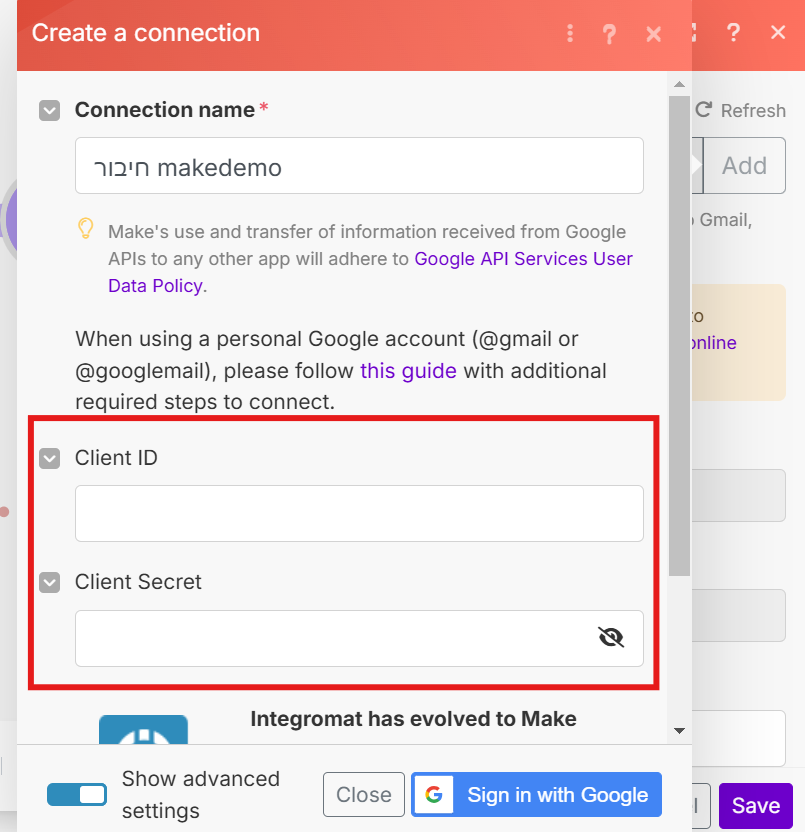The image size is (805, 832).
Task: Click the lightbulb hint icon
Action: point(86,229)
